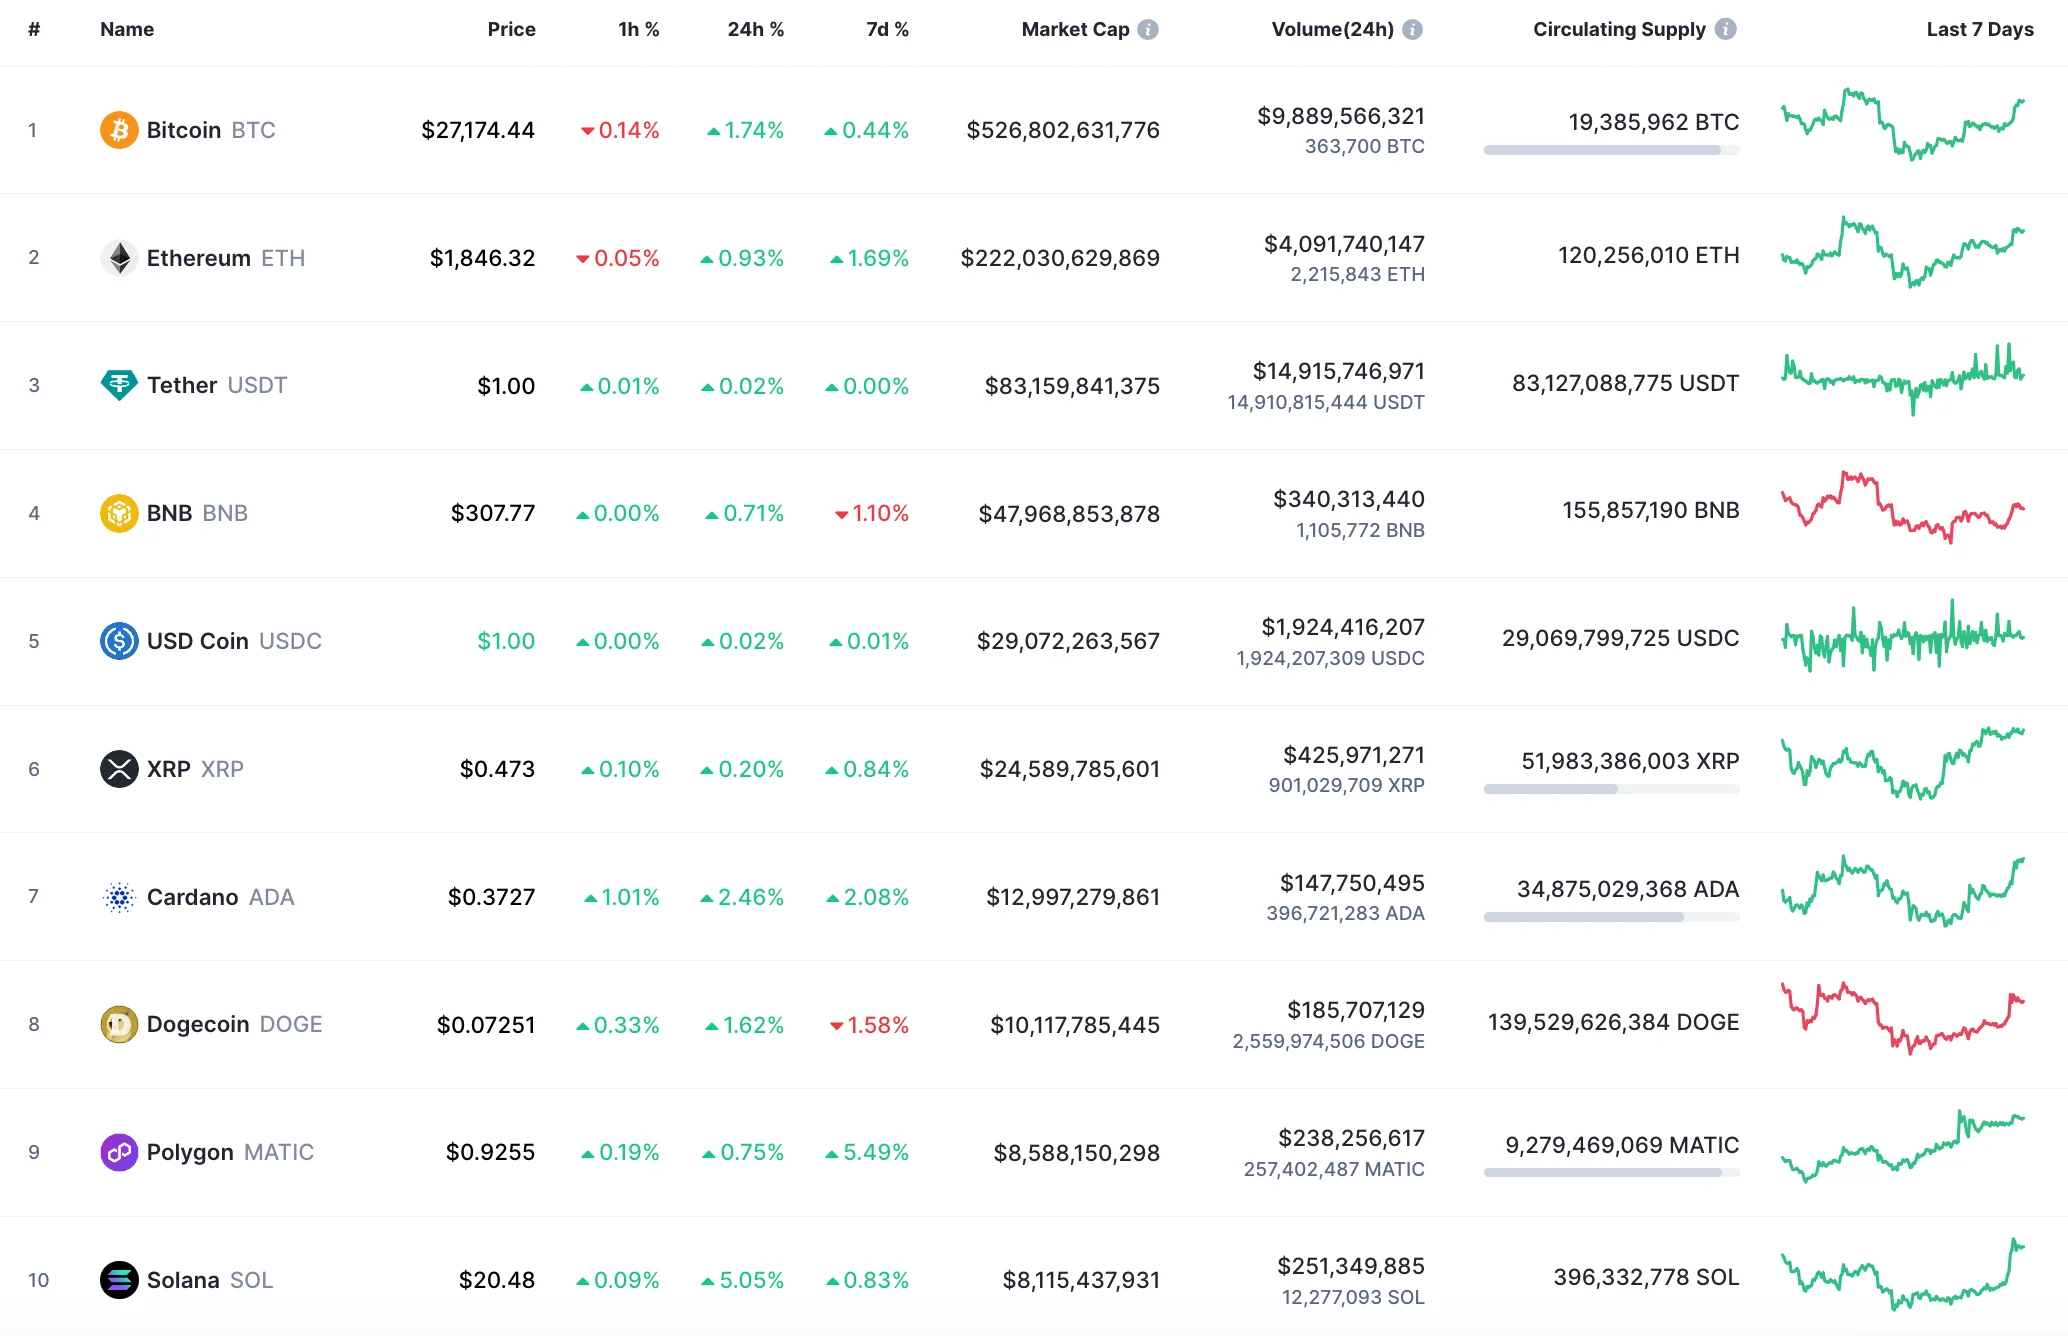Open the Solana coin page link
This screenshot has width=2068, height=1336.
tap(182, 1280)
